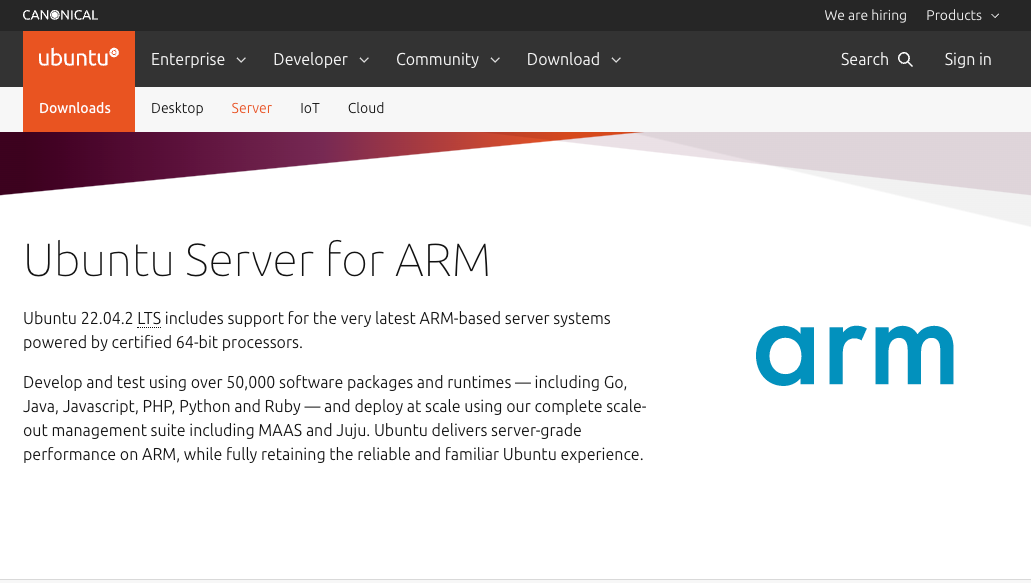Click the Ubuntu Server for ARM heading
Viewport: 1031px width, 583px height.
(256, 260)
